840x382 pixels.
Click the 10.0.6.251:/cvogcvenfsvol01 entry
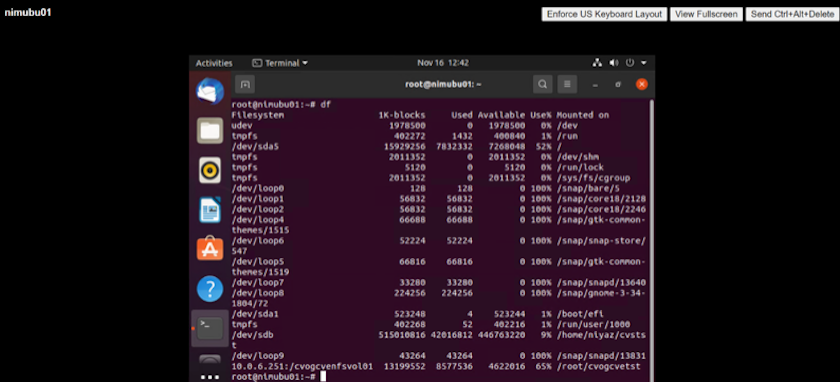pyautogui.click(x=302, y=366)
